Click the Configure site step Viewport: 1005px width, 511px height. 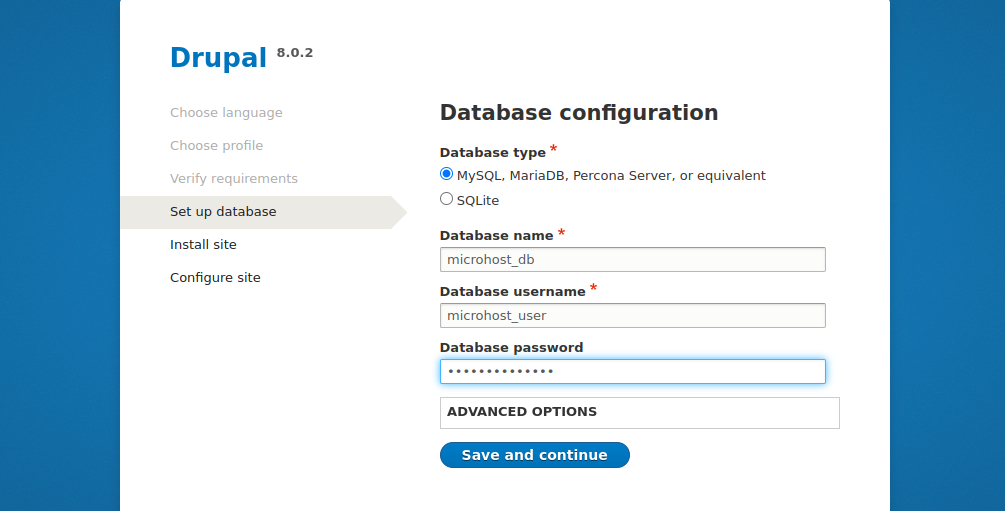(215, 278)
